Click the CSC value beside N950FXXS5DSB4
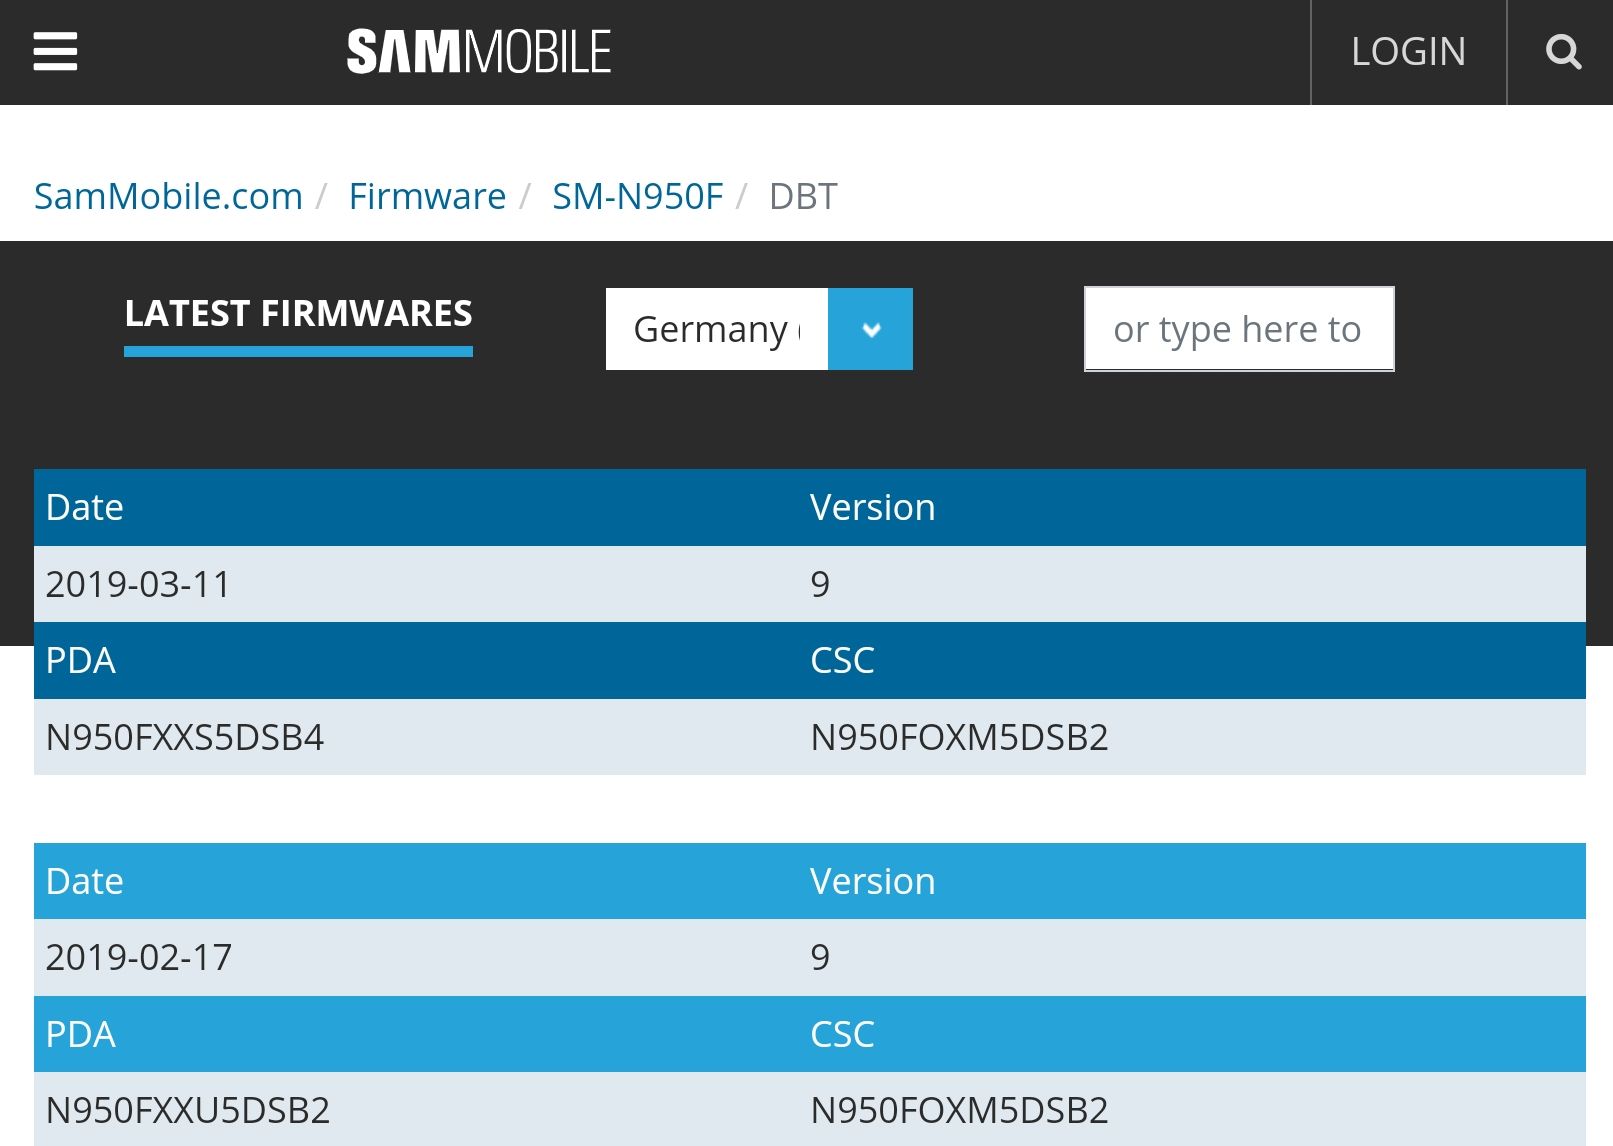 point(959,737)
